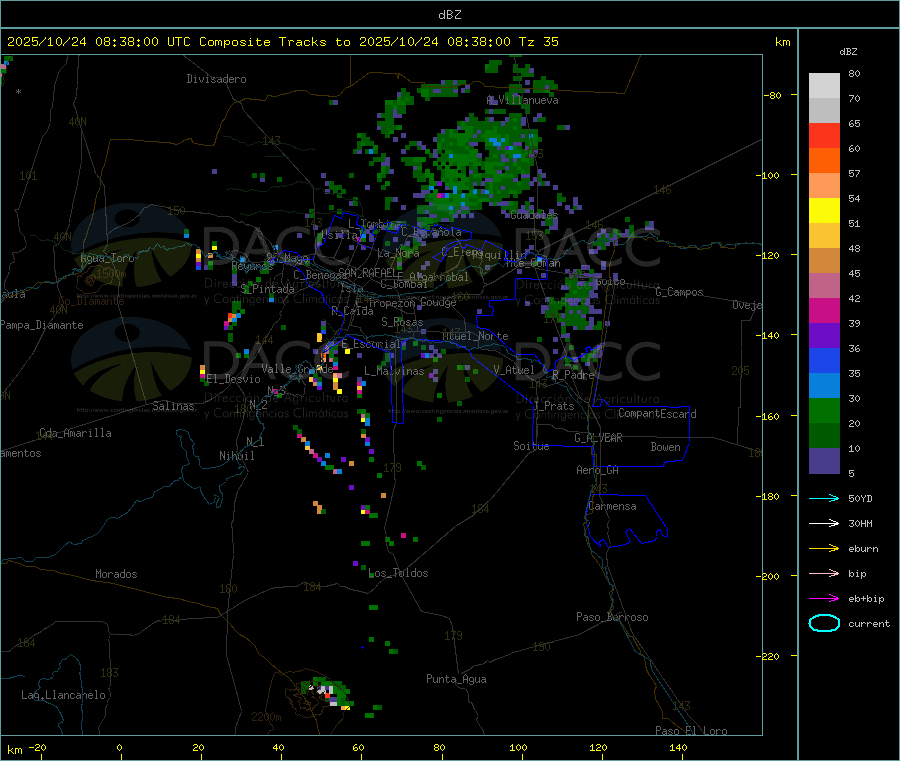Click the intense storm cell near Lag.Llancanelo volcano
The image size is (900, 761).
(x=326, y=692)
